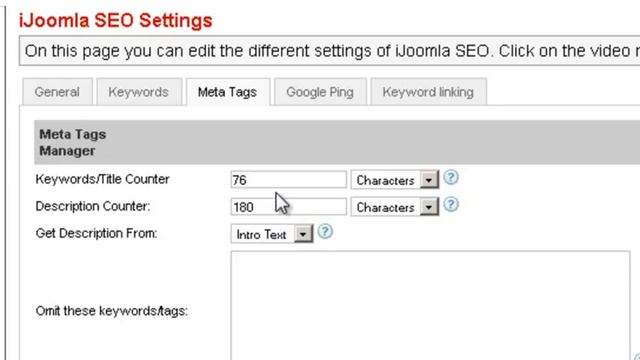Switch to the Keywords tab
This screenshot has width=640, height=360.
pos(139,92)
